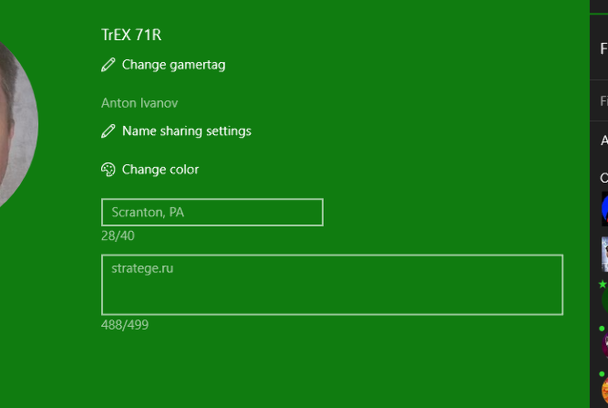Select the orange friend avatar at bottom right

pos(604,388)
